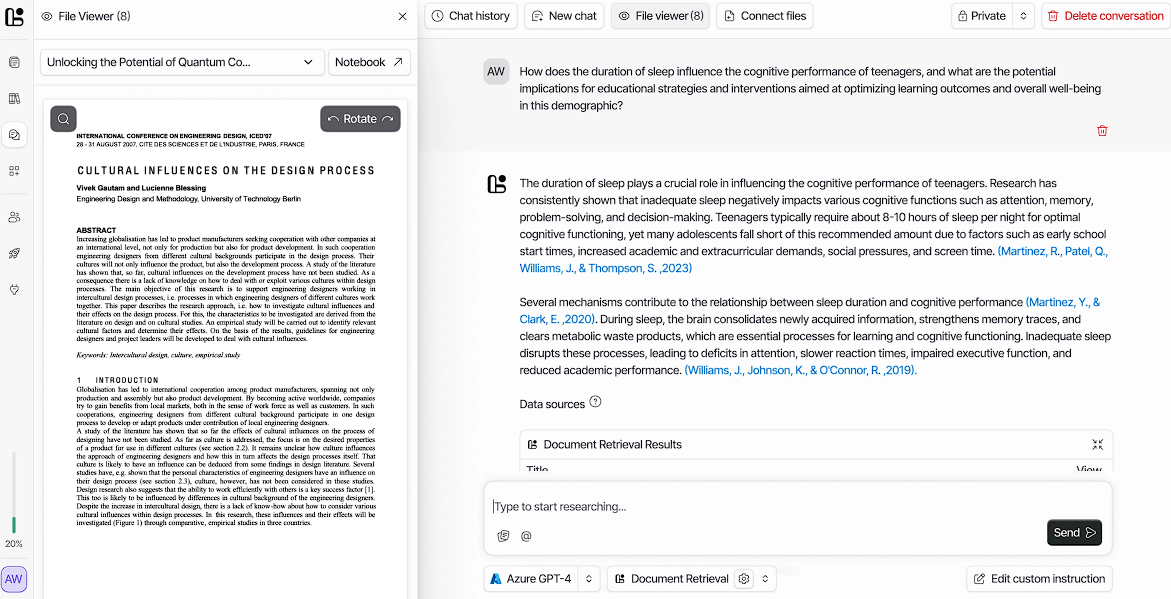Click the Document Retrieval Results header text
1171x599 pixels.
tap(612, 444)
